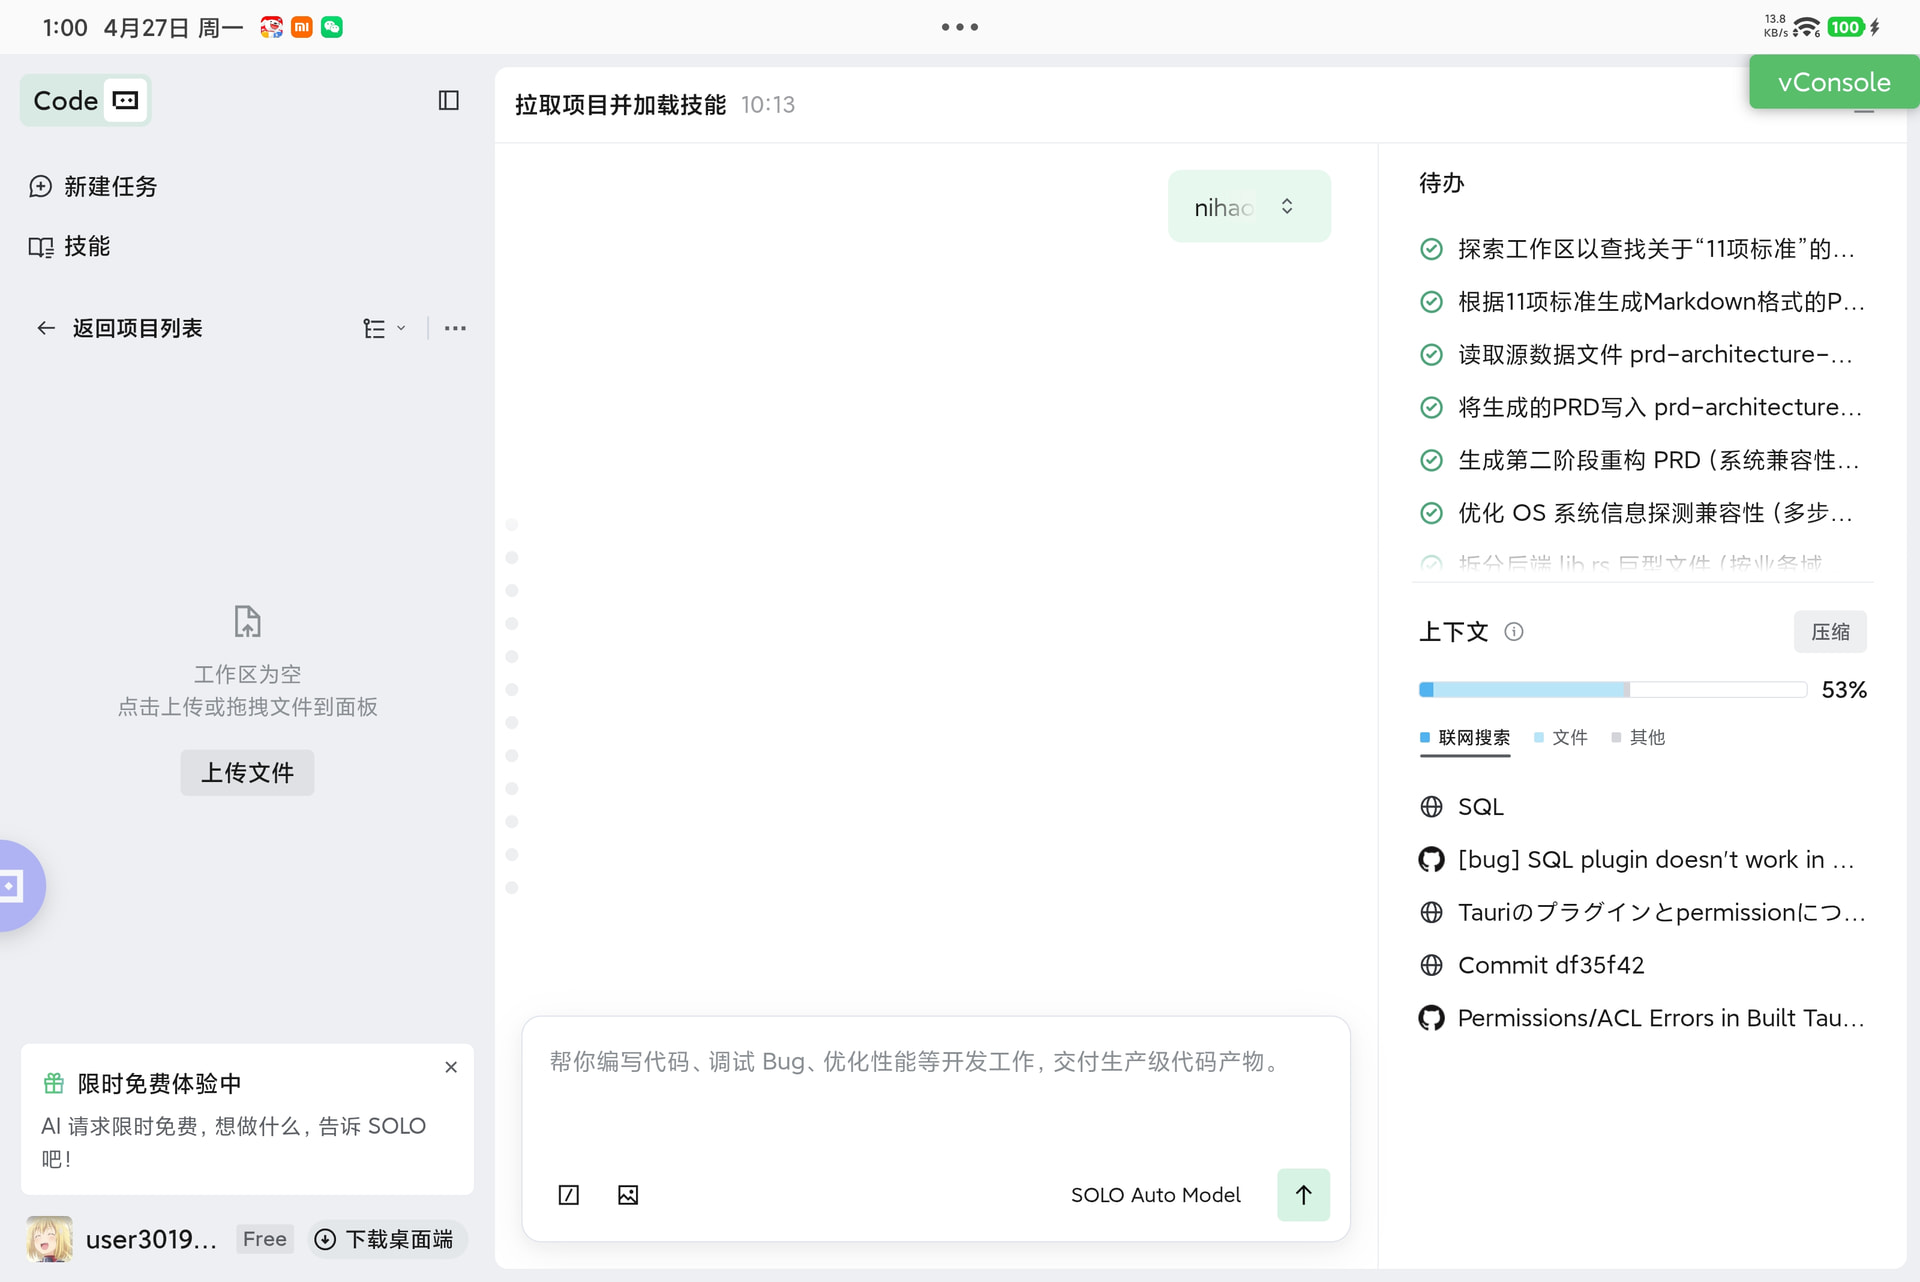Click the 上下文 info icon
This screenshot has width=1920, height=1282.
[x=1514, y=631]
